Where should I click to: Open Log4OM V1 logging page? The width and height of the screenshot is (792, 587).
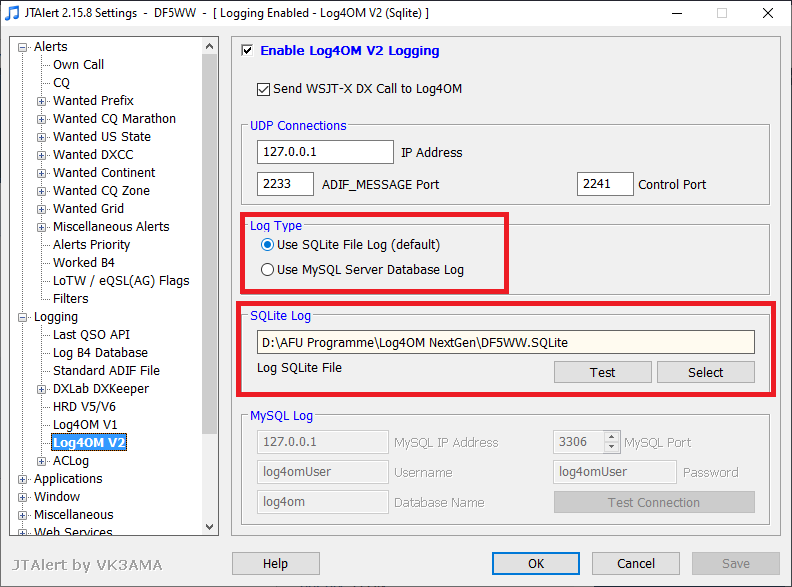click(85, 424)
